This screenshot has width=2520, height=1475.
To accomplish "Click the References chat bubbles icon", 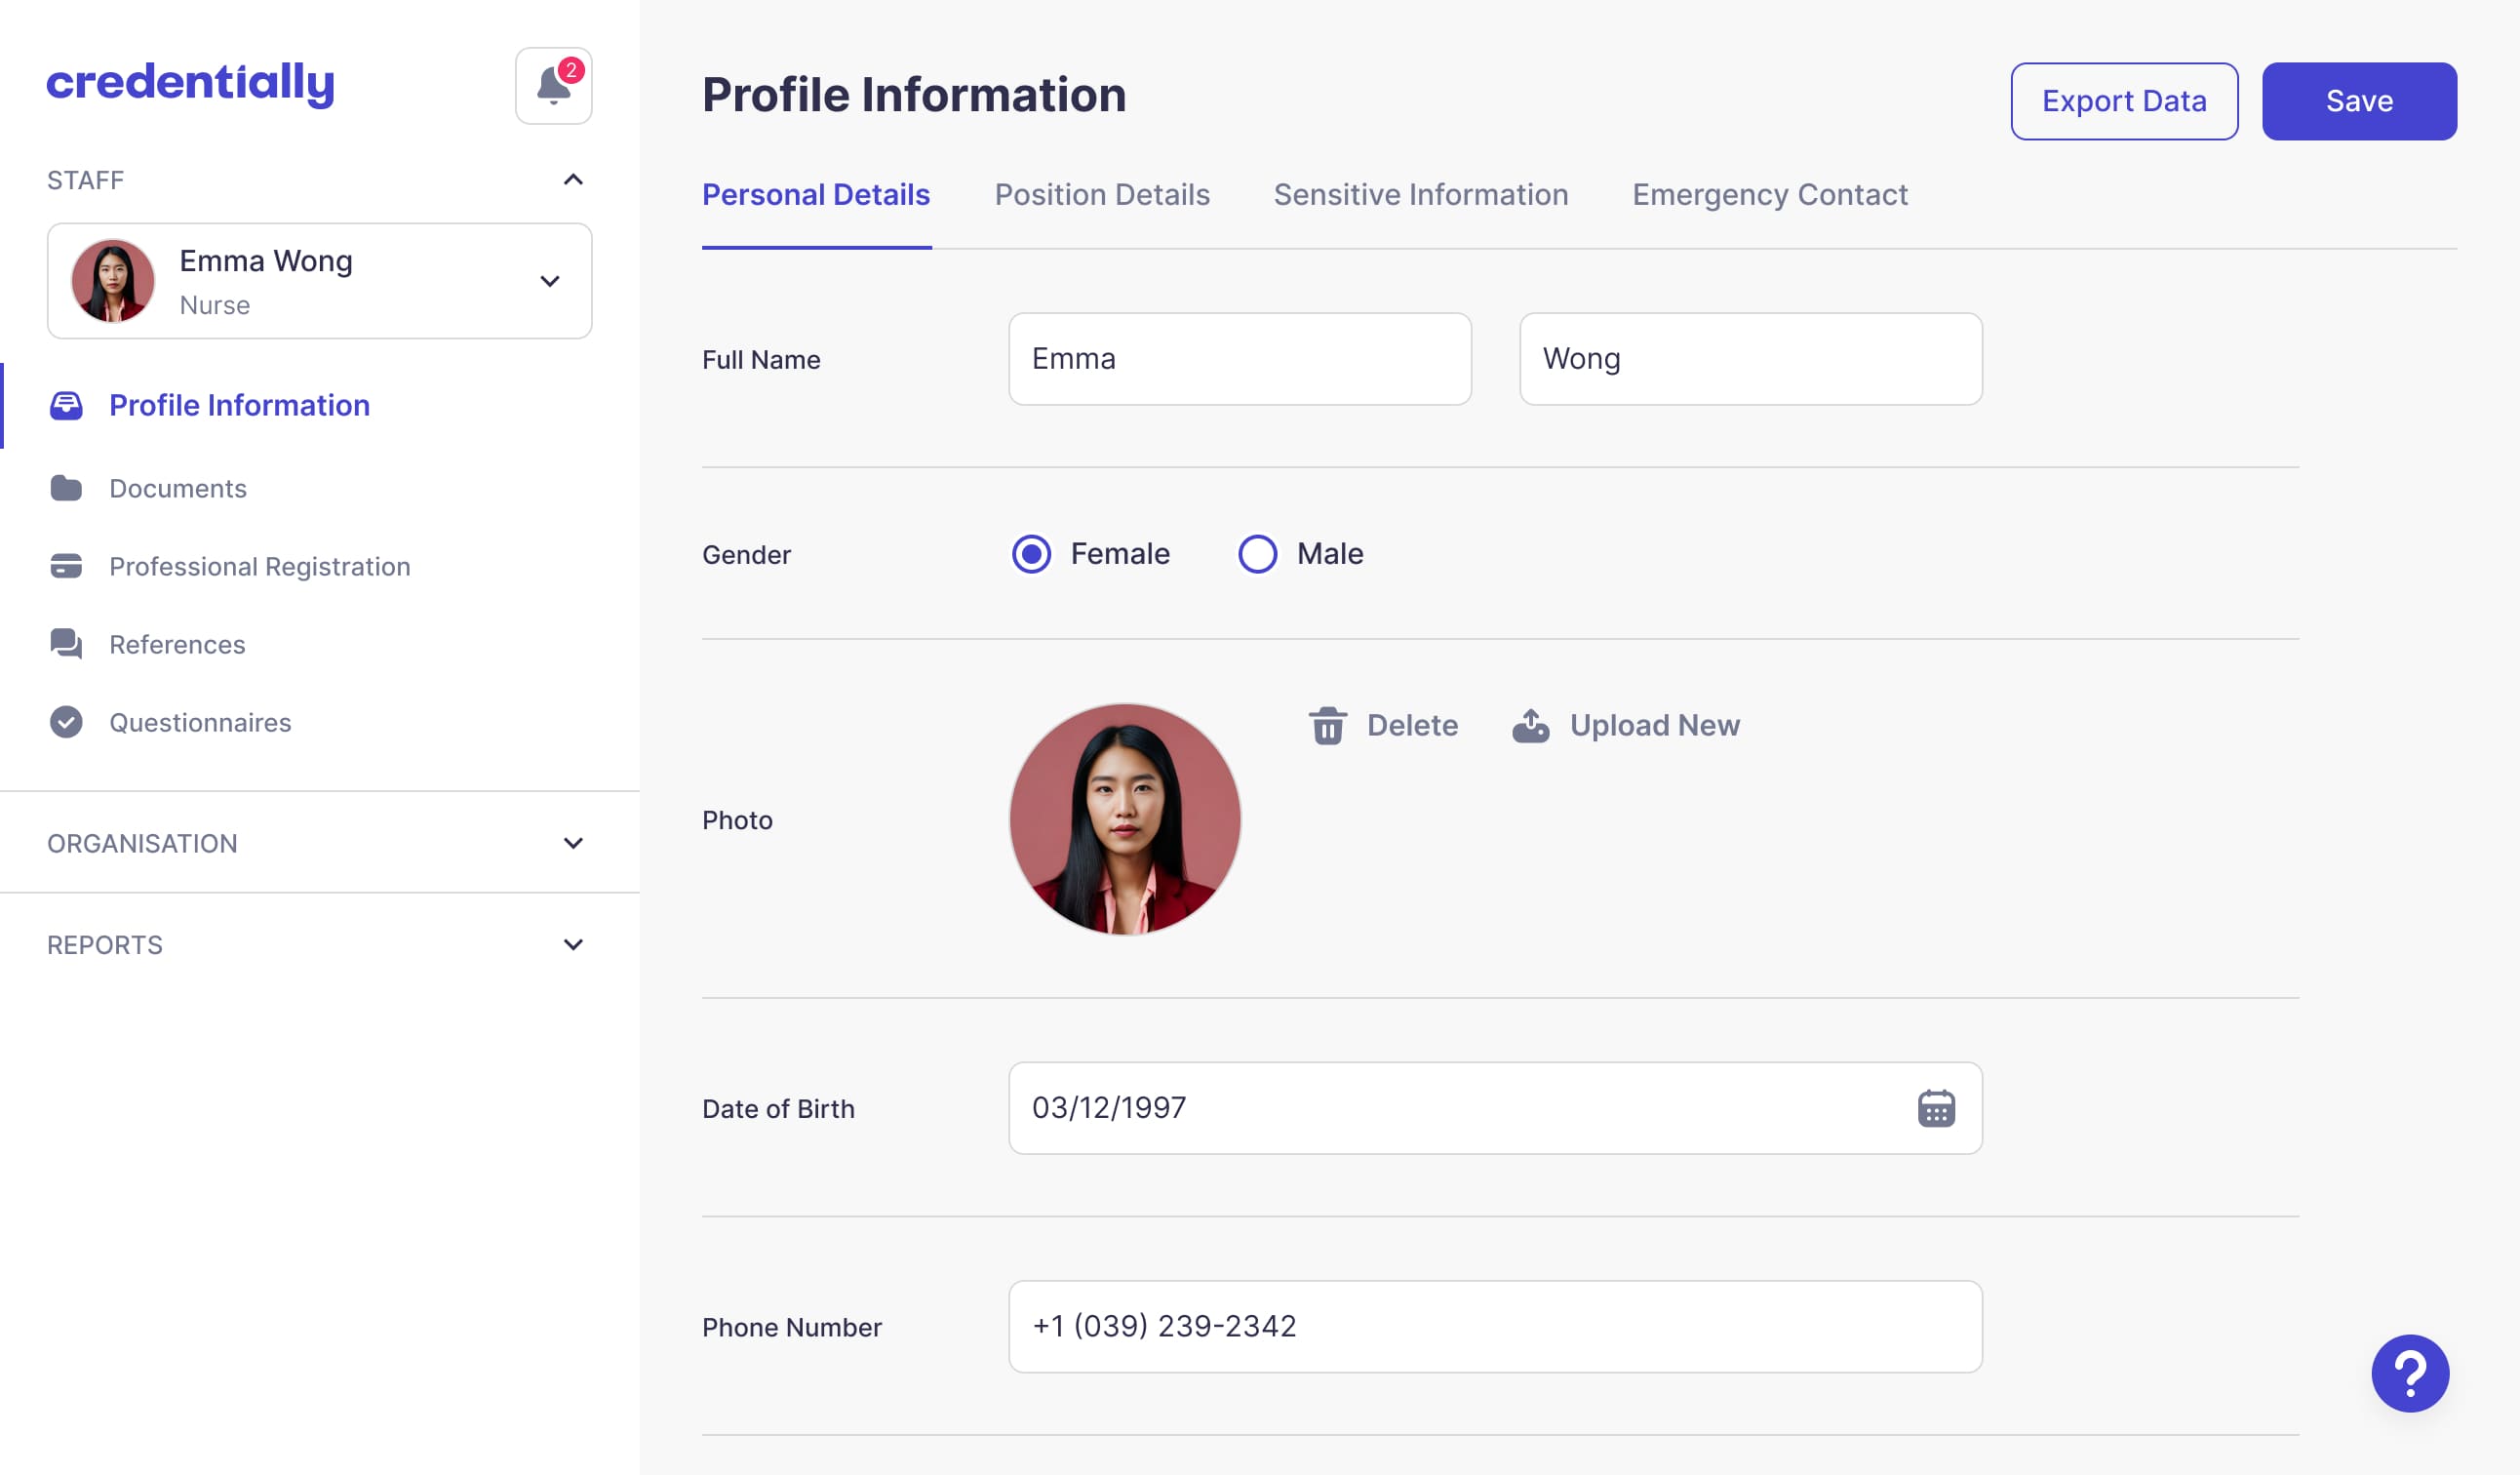I will pyautogui.click(x=66, y=644).
